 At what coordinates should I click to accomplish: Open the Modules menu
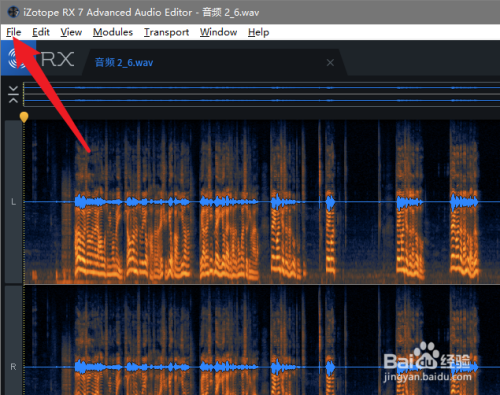(x=113, y=32)
